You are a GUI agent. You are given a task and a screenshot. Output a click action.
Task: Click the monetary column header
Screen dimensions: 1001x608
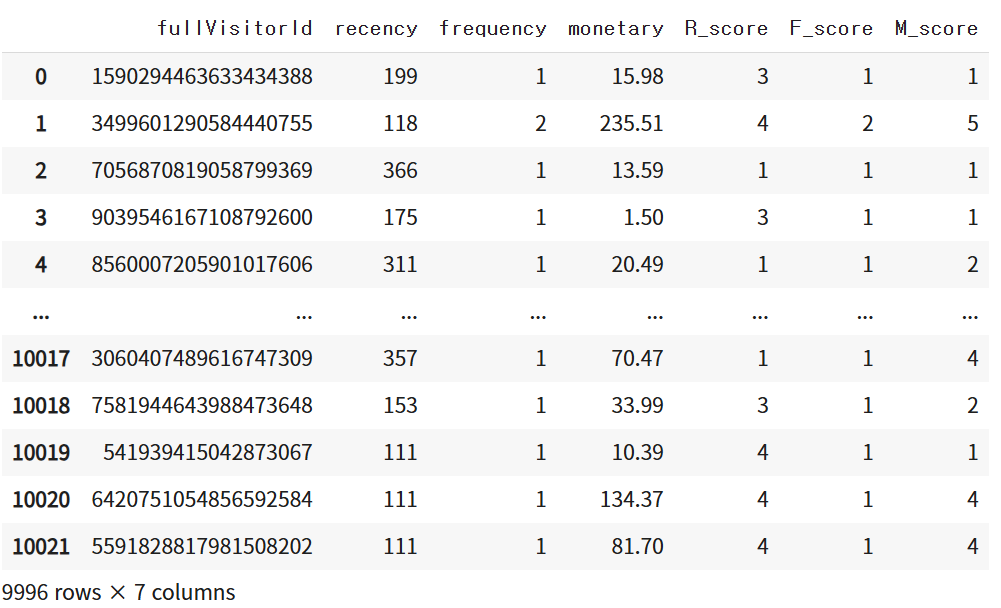pos(615,29)
